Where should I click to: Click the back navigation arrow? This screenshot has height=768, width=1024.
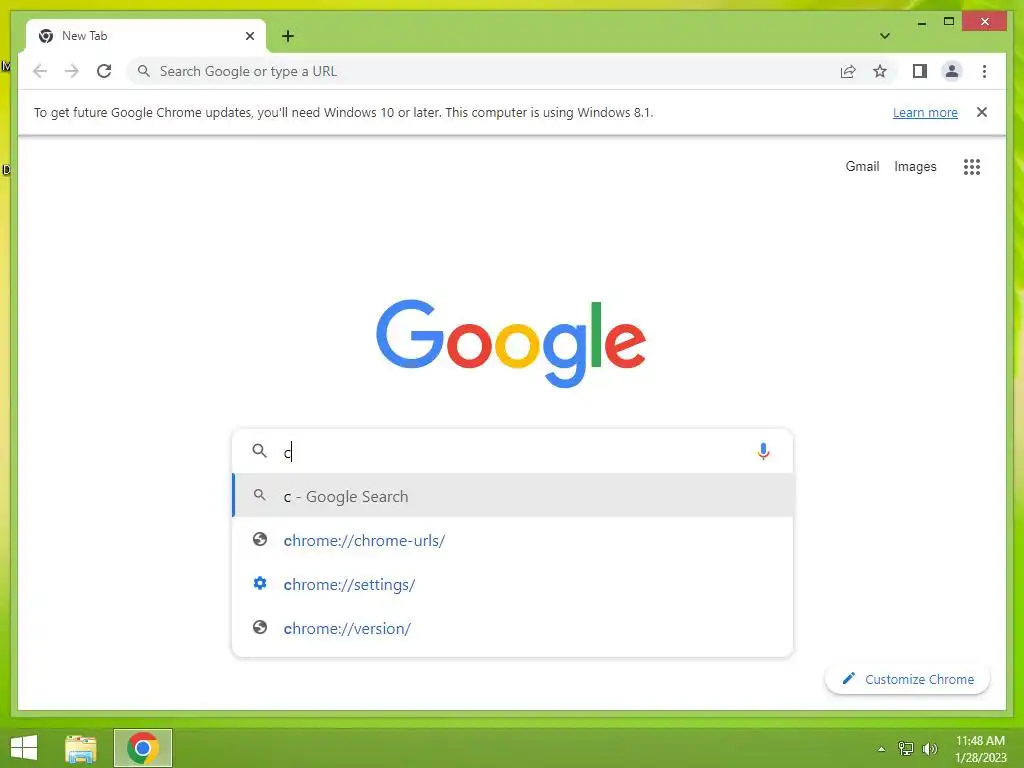coord(40,71)
